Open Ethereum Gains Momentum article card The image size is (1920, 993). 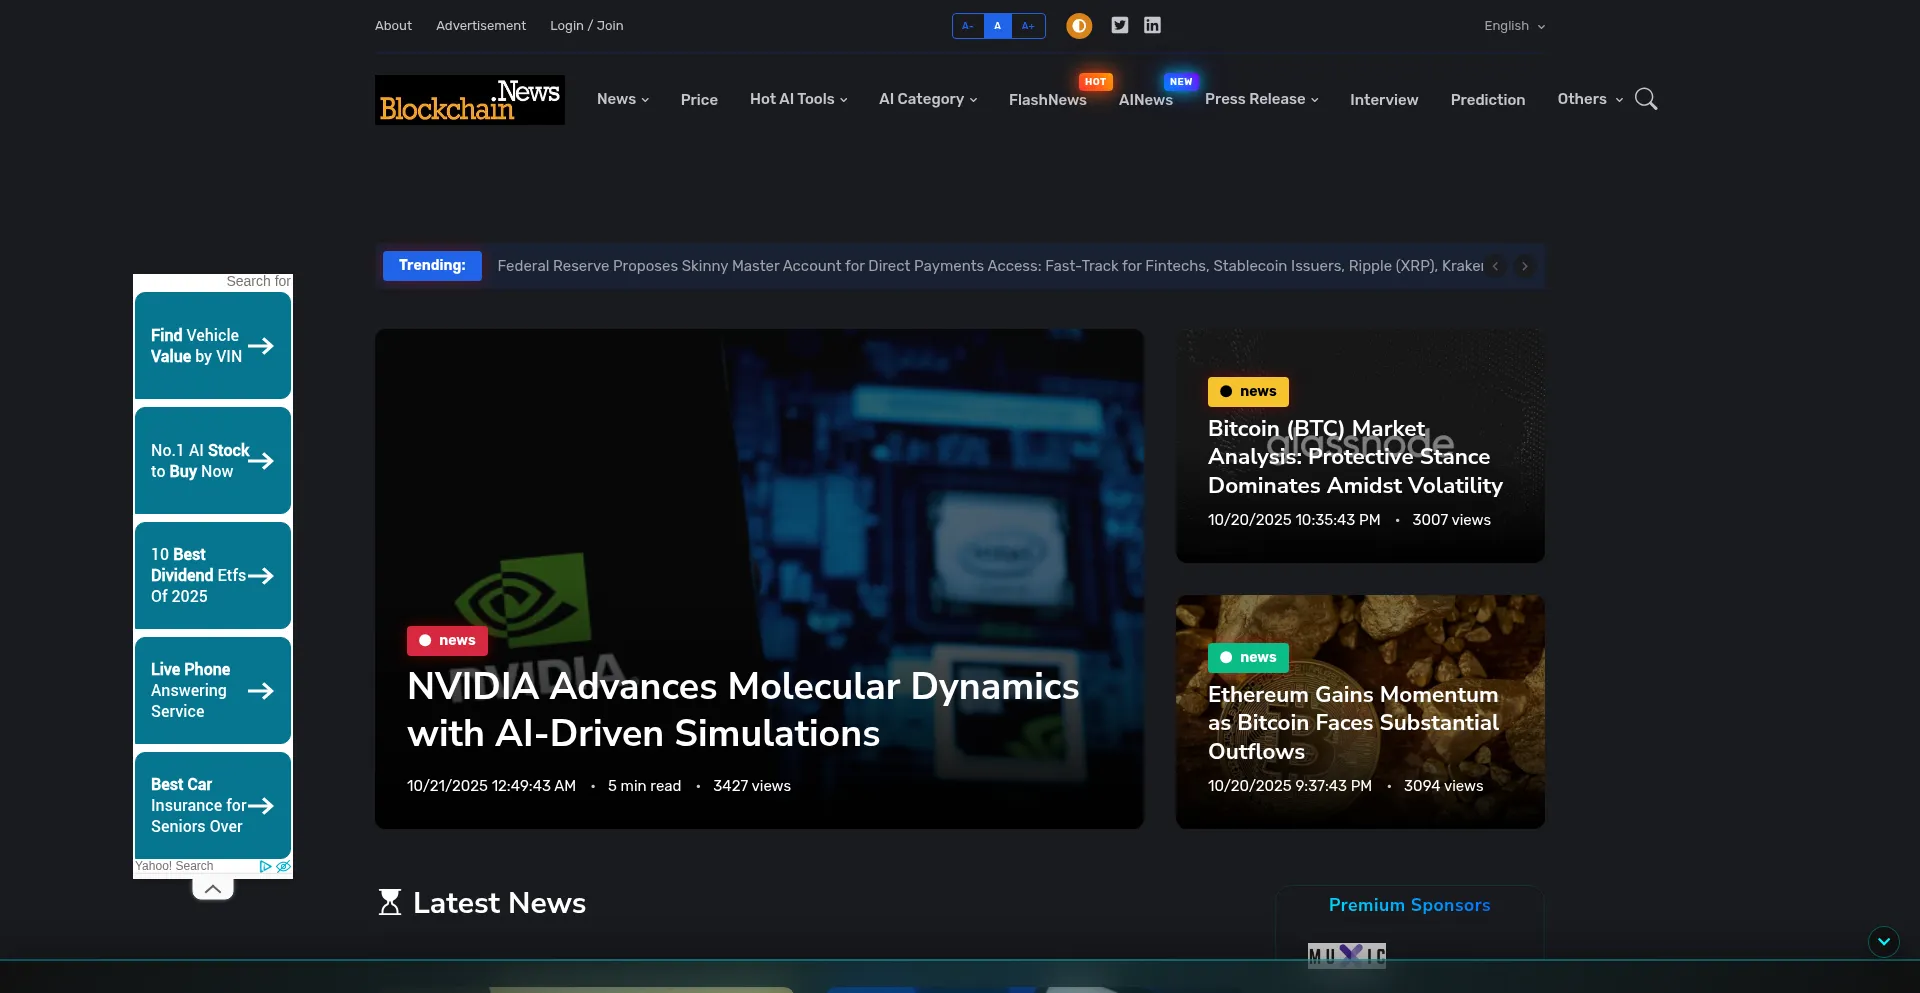tap(1353, 722)
